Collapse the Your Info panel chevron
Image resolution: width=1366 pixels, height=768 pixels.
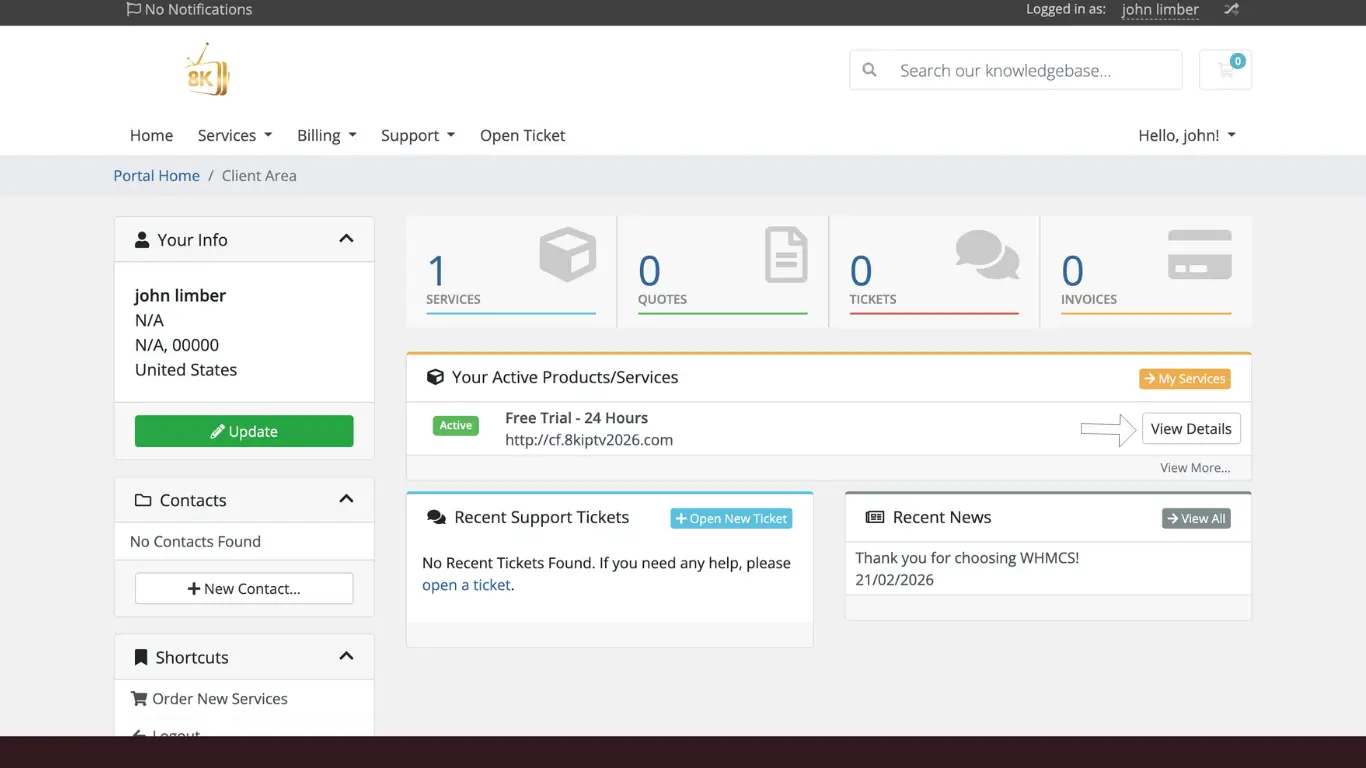346,239
